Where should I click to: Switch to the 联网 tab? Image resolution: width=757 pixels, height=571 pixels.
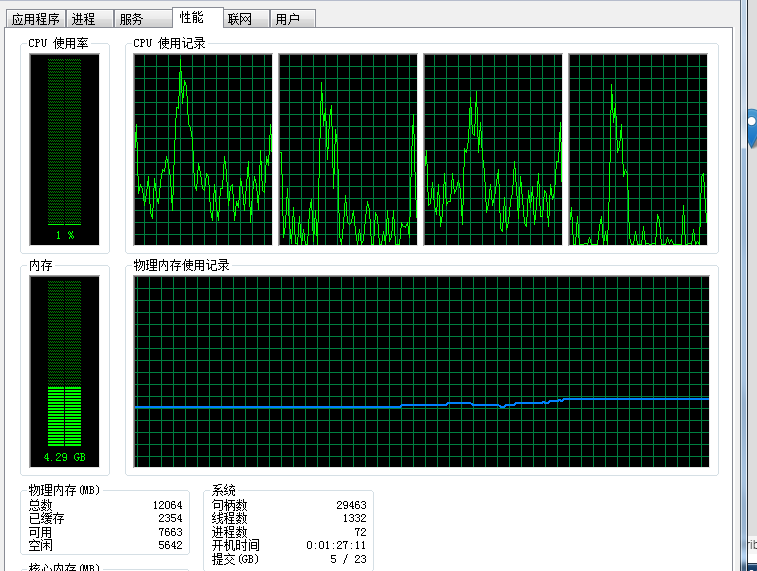tap(246, 19)
